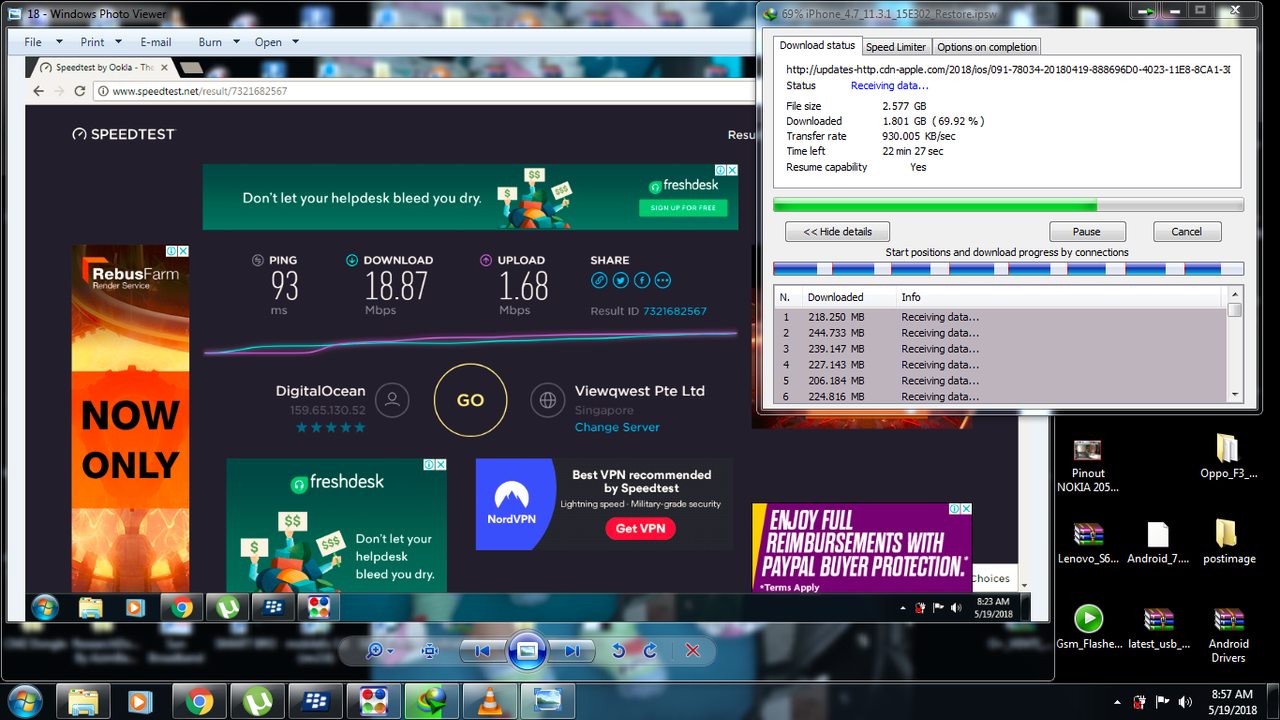Switch to the Speed Limiter tab
The image size is (1280, 720).
click(896, 47)
